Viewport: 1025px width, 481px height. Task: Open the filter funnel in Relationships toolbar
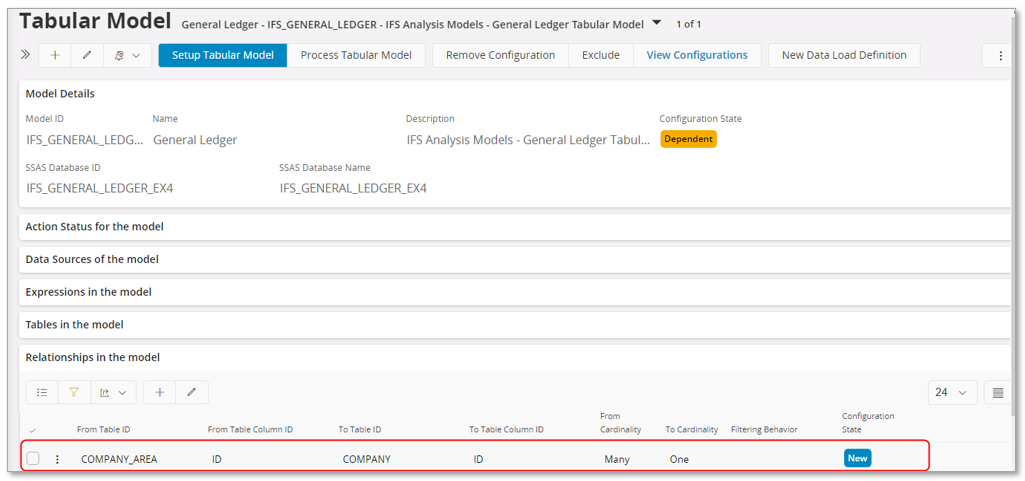point(74,392)
